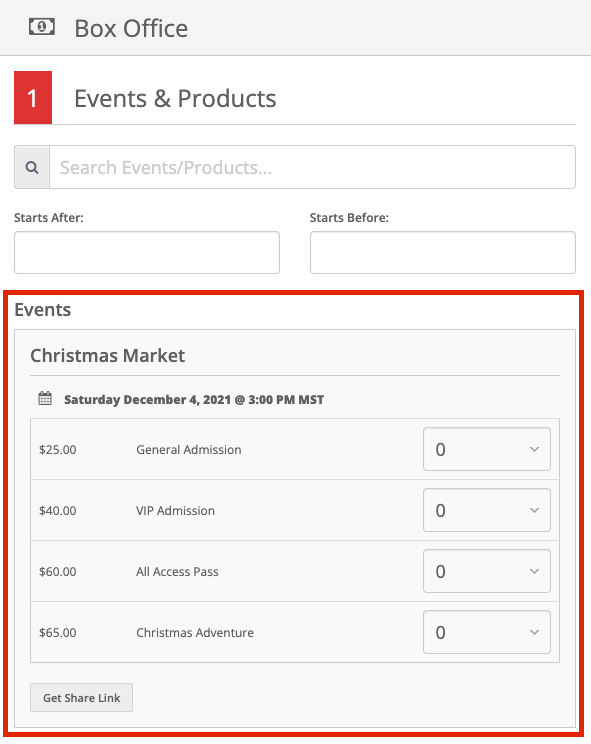This screenshot has height=744, width=591.
Task: Click the Get Share Link button
Action: (x=82, y=698)
